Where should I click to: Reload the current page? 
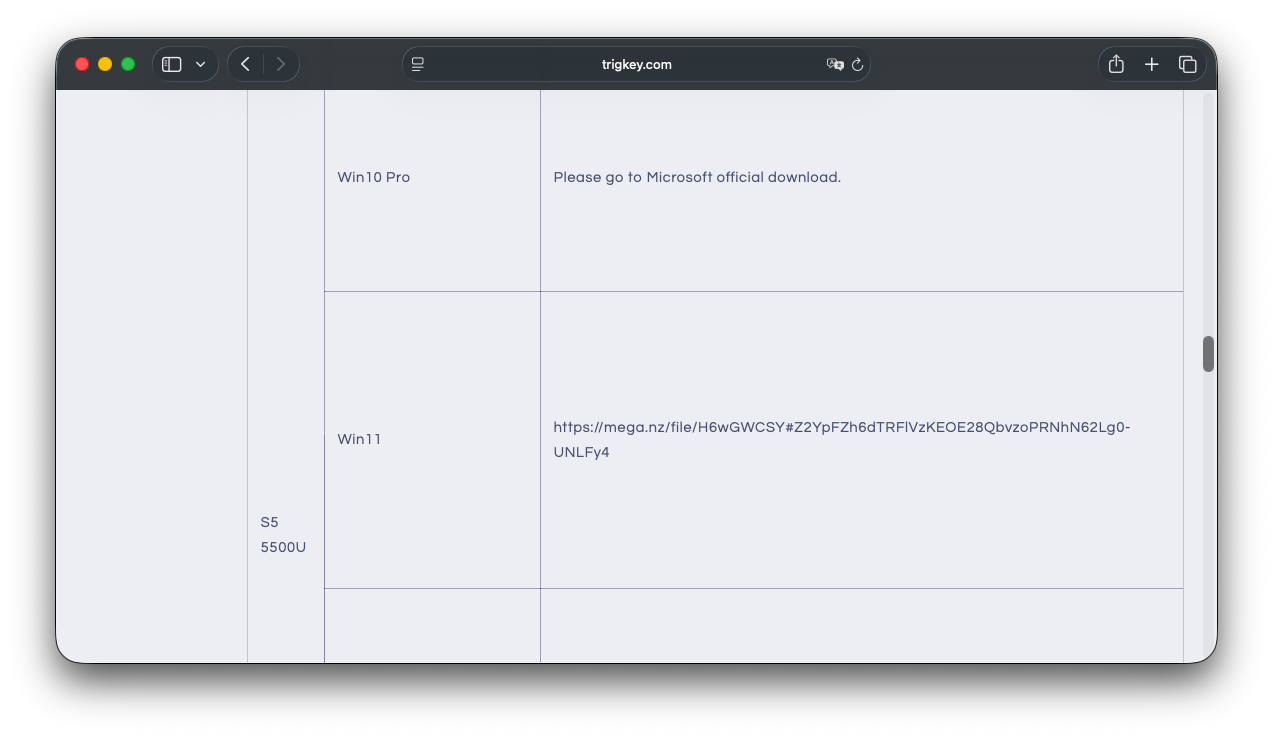857,64
